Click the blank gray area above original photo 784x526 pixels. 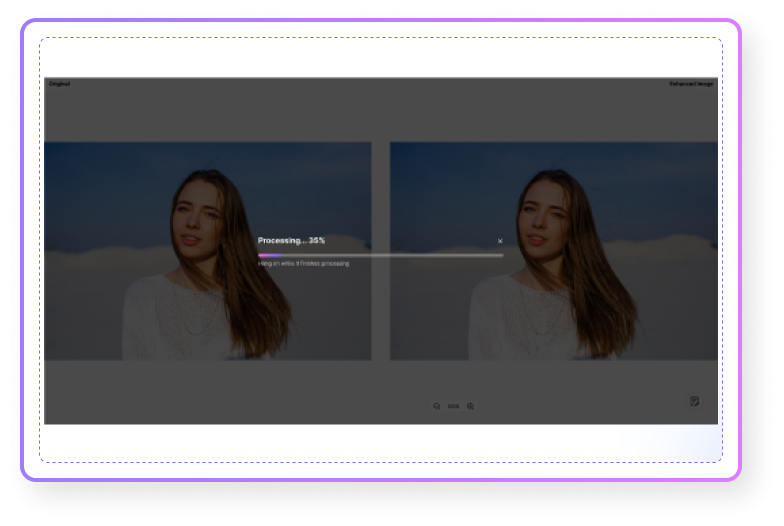[x=200, y=112]
